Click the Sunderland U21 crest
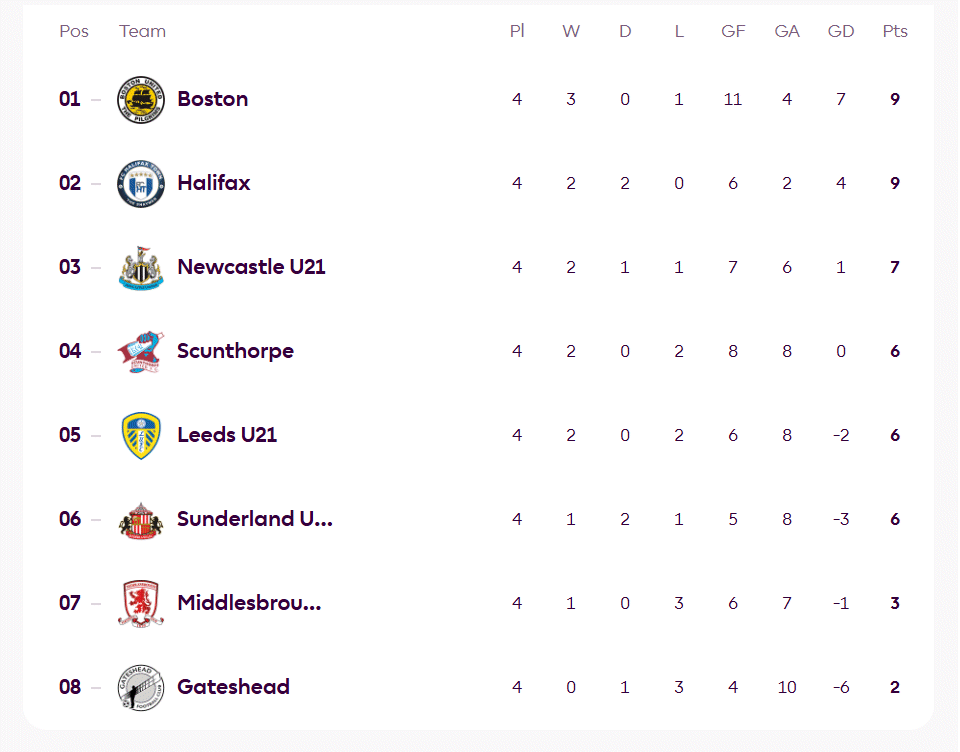 coord(141,521)
